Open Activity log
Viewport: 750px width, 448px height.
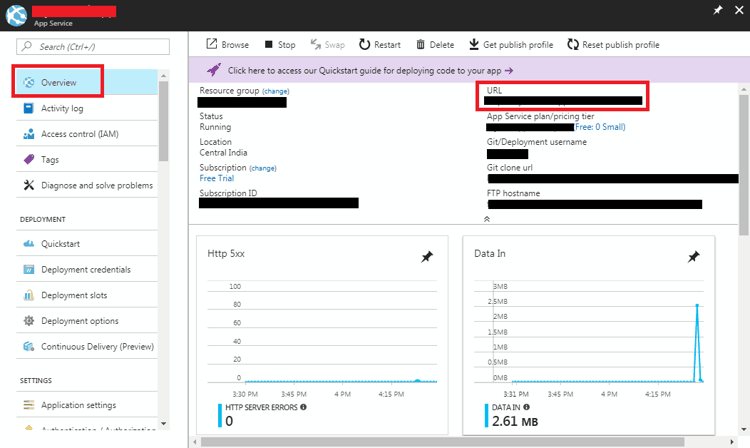[62, 108]
